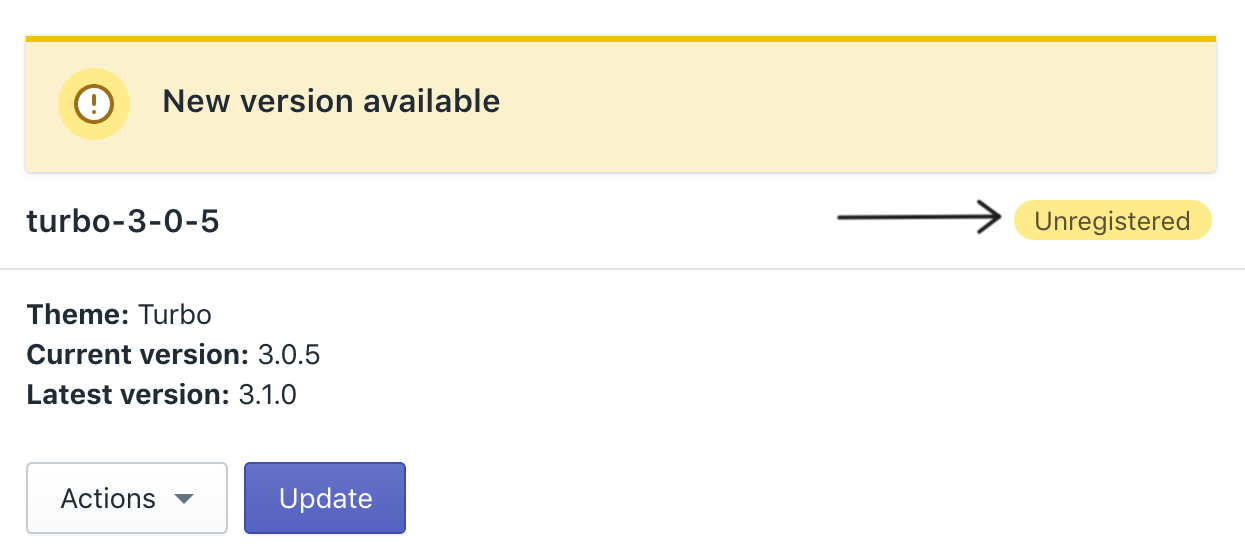The height and width of the screenshot is (553, 1245).
Task: Select the 3.0.5 current version number
Action: [x=289, y=355]
